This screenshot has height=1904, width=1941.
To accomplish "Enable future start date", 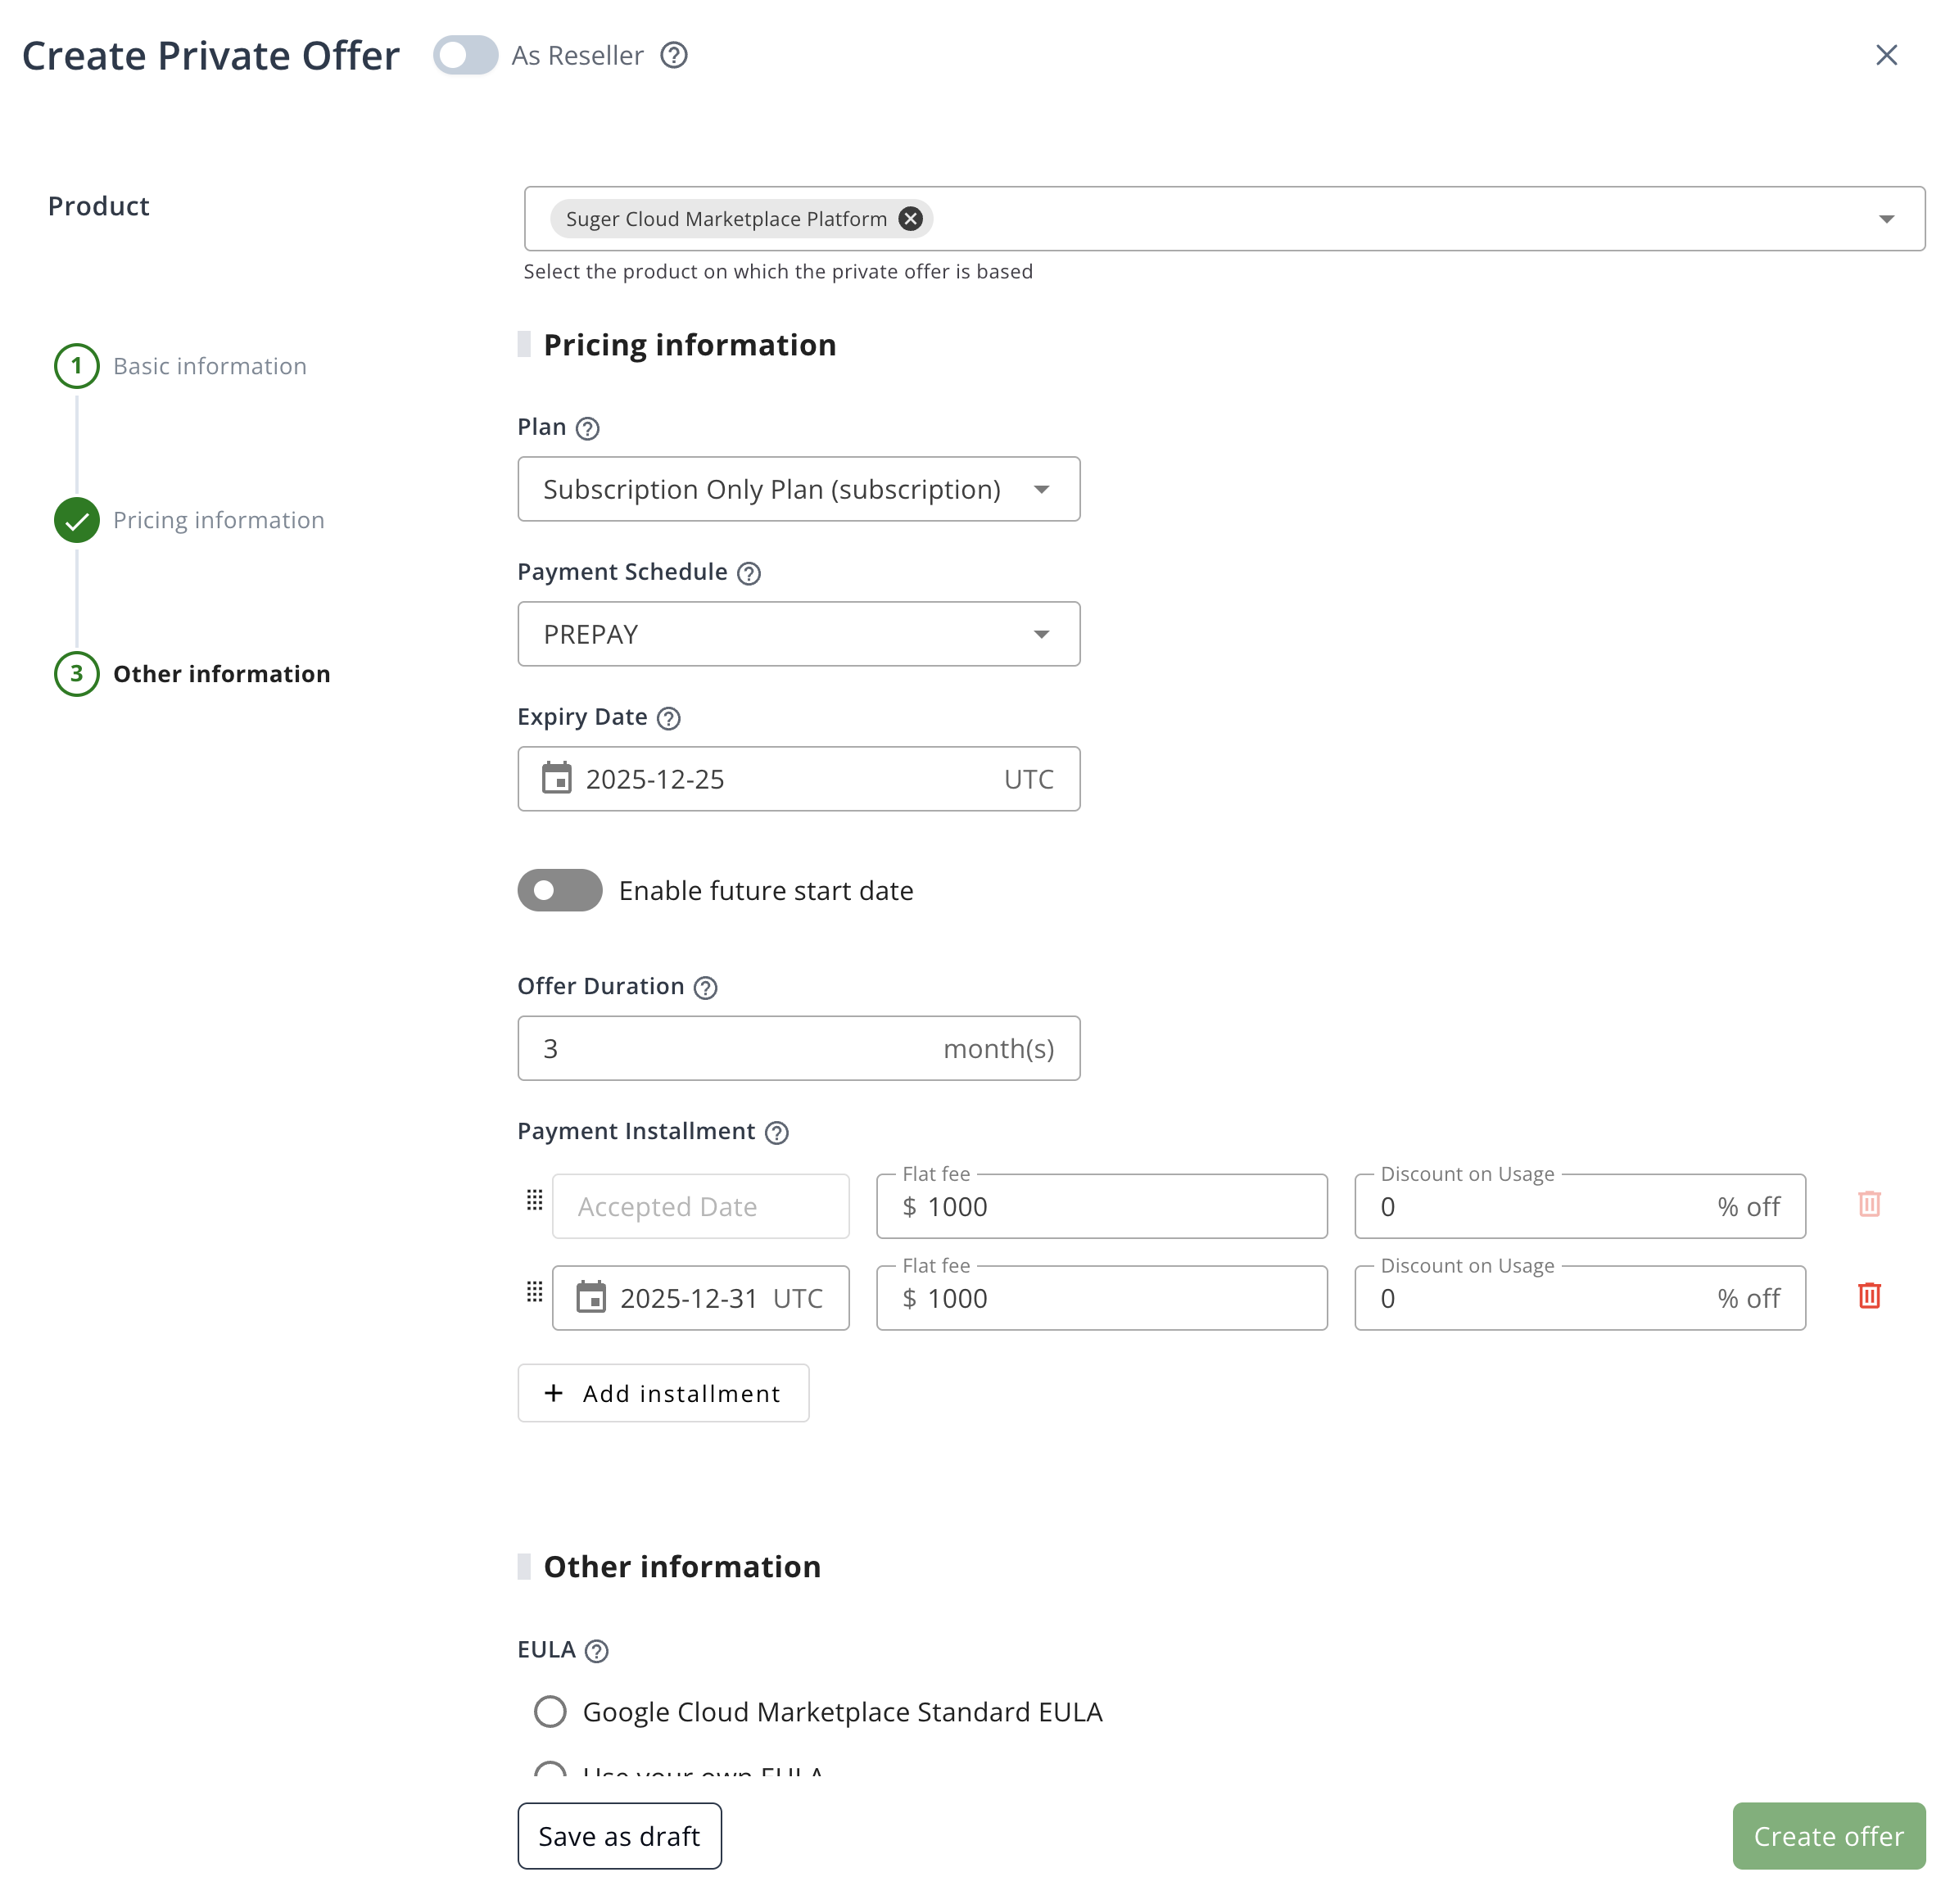I will tap(559, 890).
